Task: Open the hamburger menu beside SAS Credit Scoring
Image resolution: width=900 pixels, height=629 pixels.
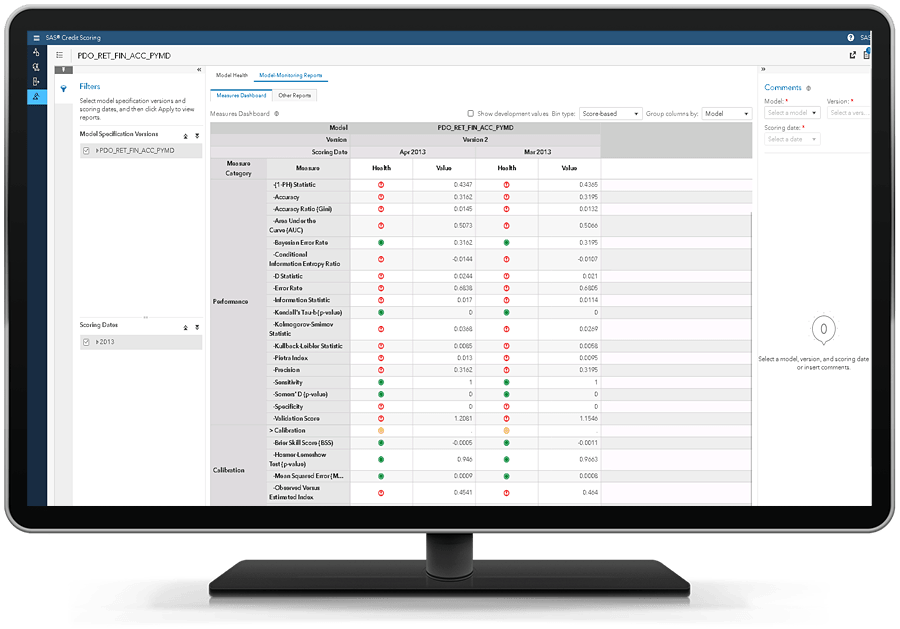Action: (x=37, y=37)
